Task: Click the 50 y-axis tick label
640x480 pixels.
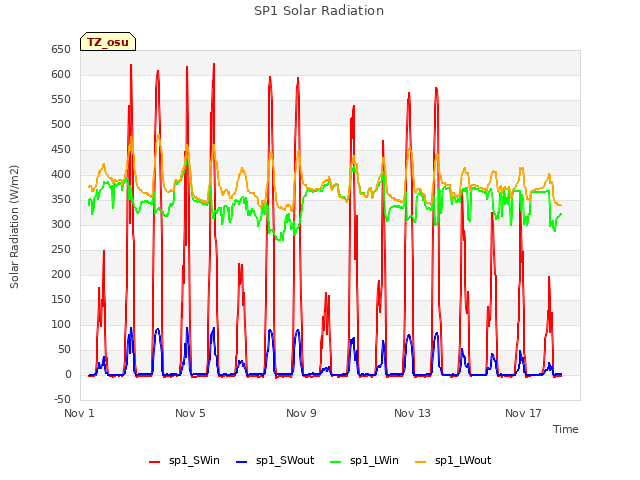Action: [64, 349]
